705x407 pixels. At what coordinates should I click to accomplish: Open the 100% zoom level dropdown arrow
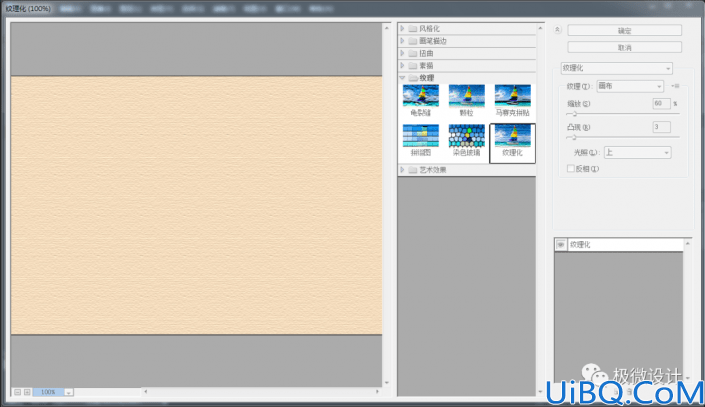click(68, 392)
